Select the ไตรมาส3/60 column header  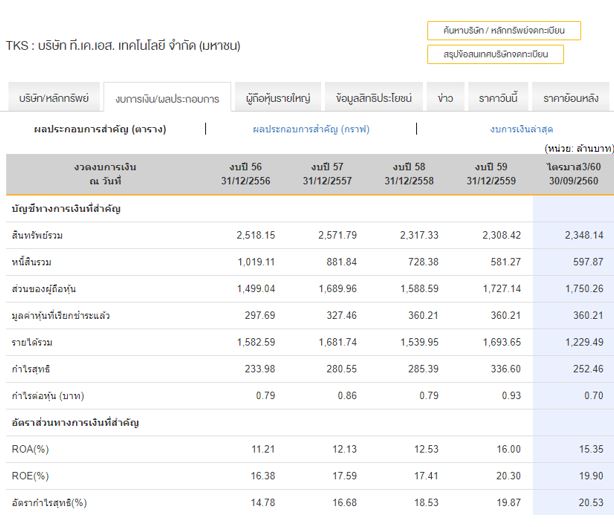pos(573,173)
